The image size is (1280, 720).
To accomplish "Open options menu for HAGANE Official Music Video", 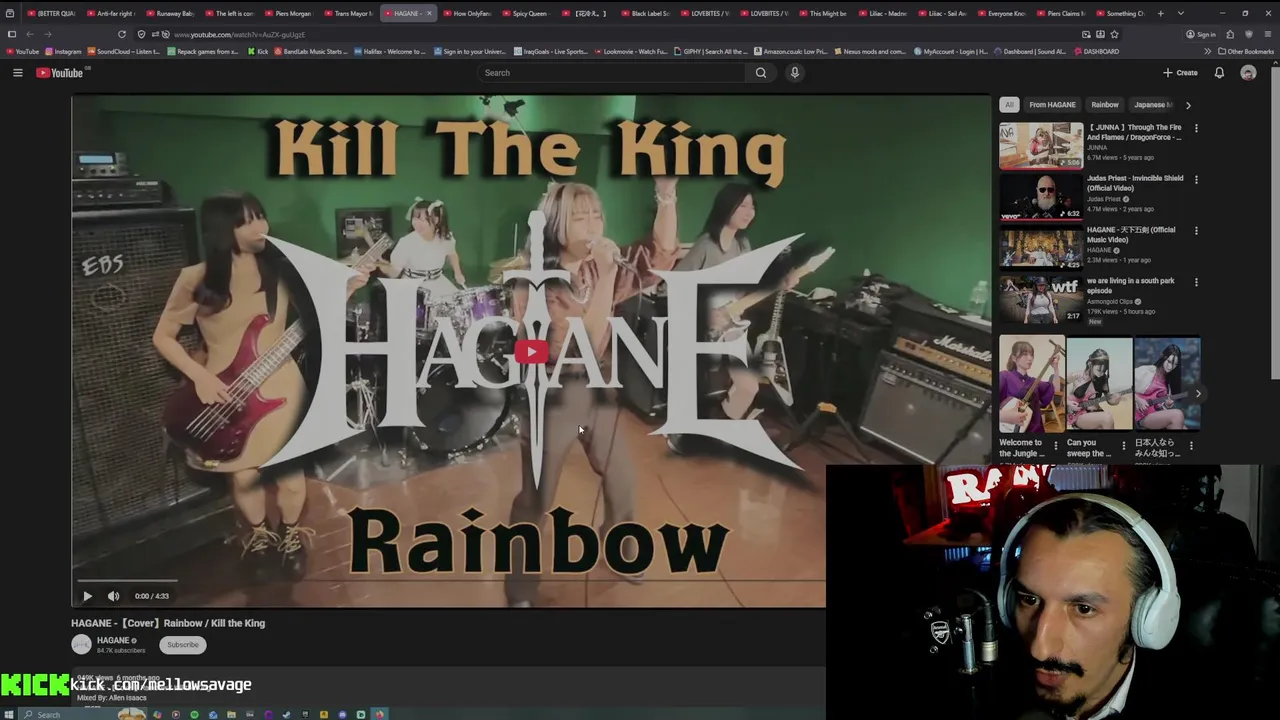I will 1196,230.
